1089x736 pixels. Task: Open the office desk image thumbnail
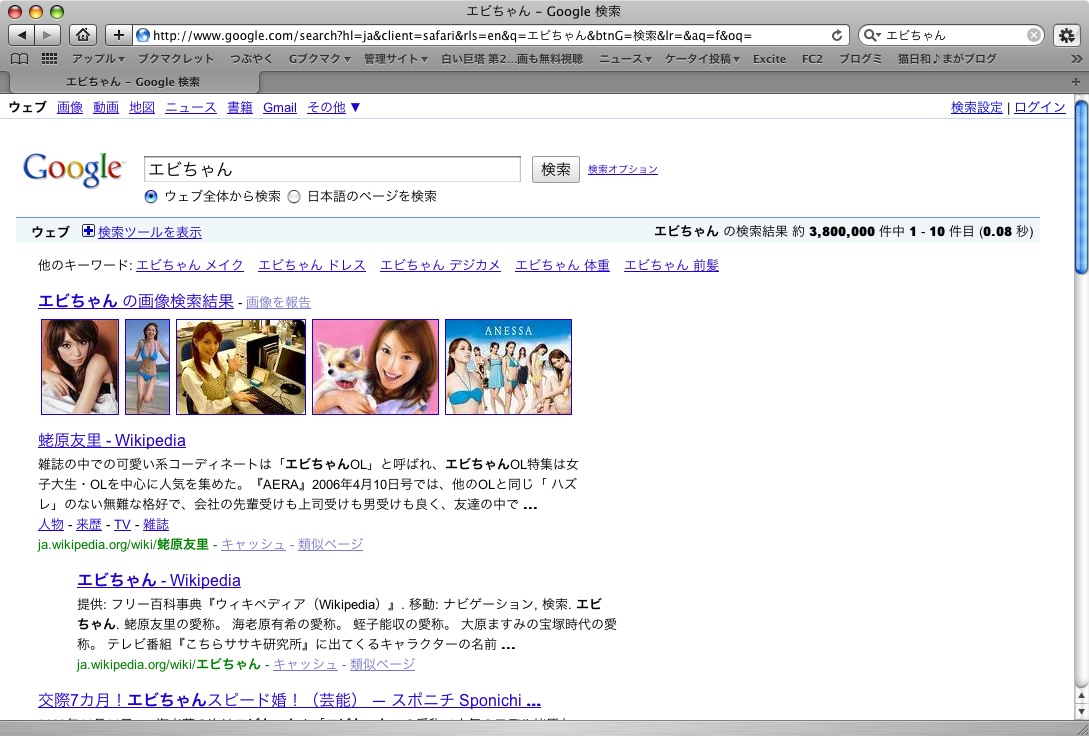241,367
